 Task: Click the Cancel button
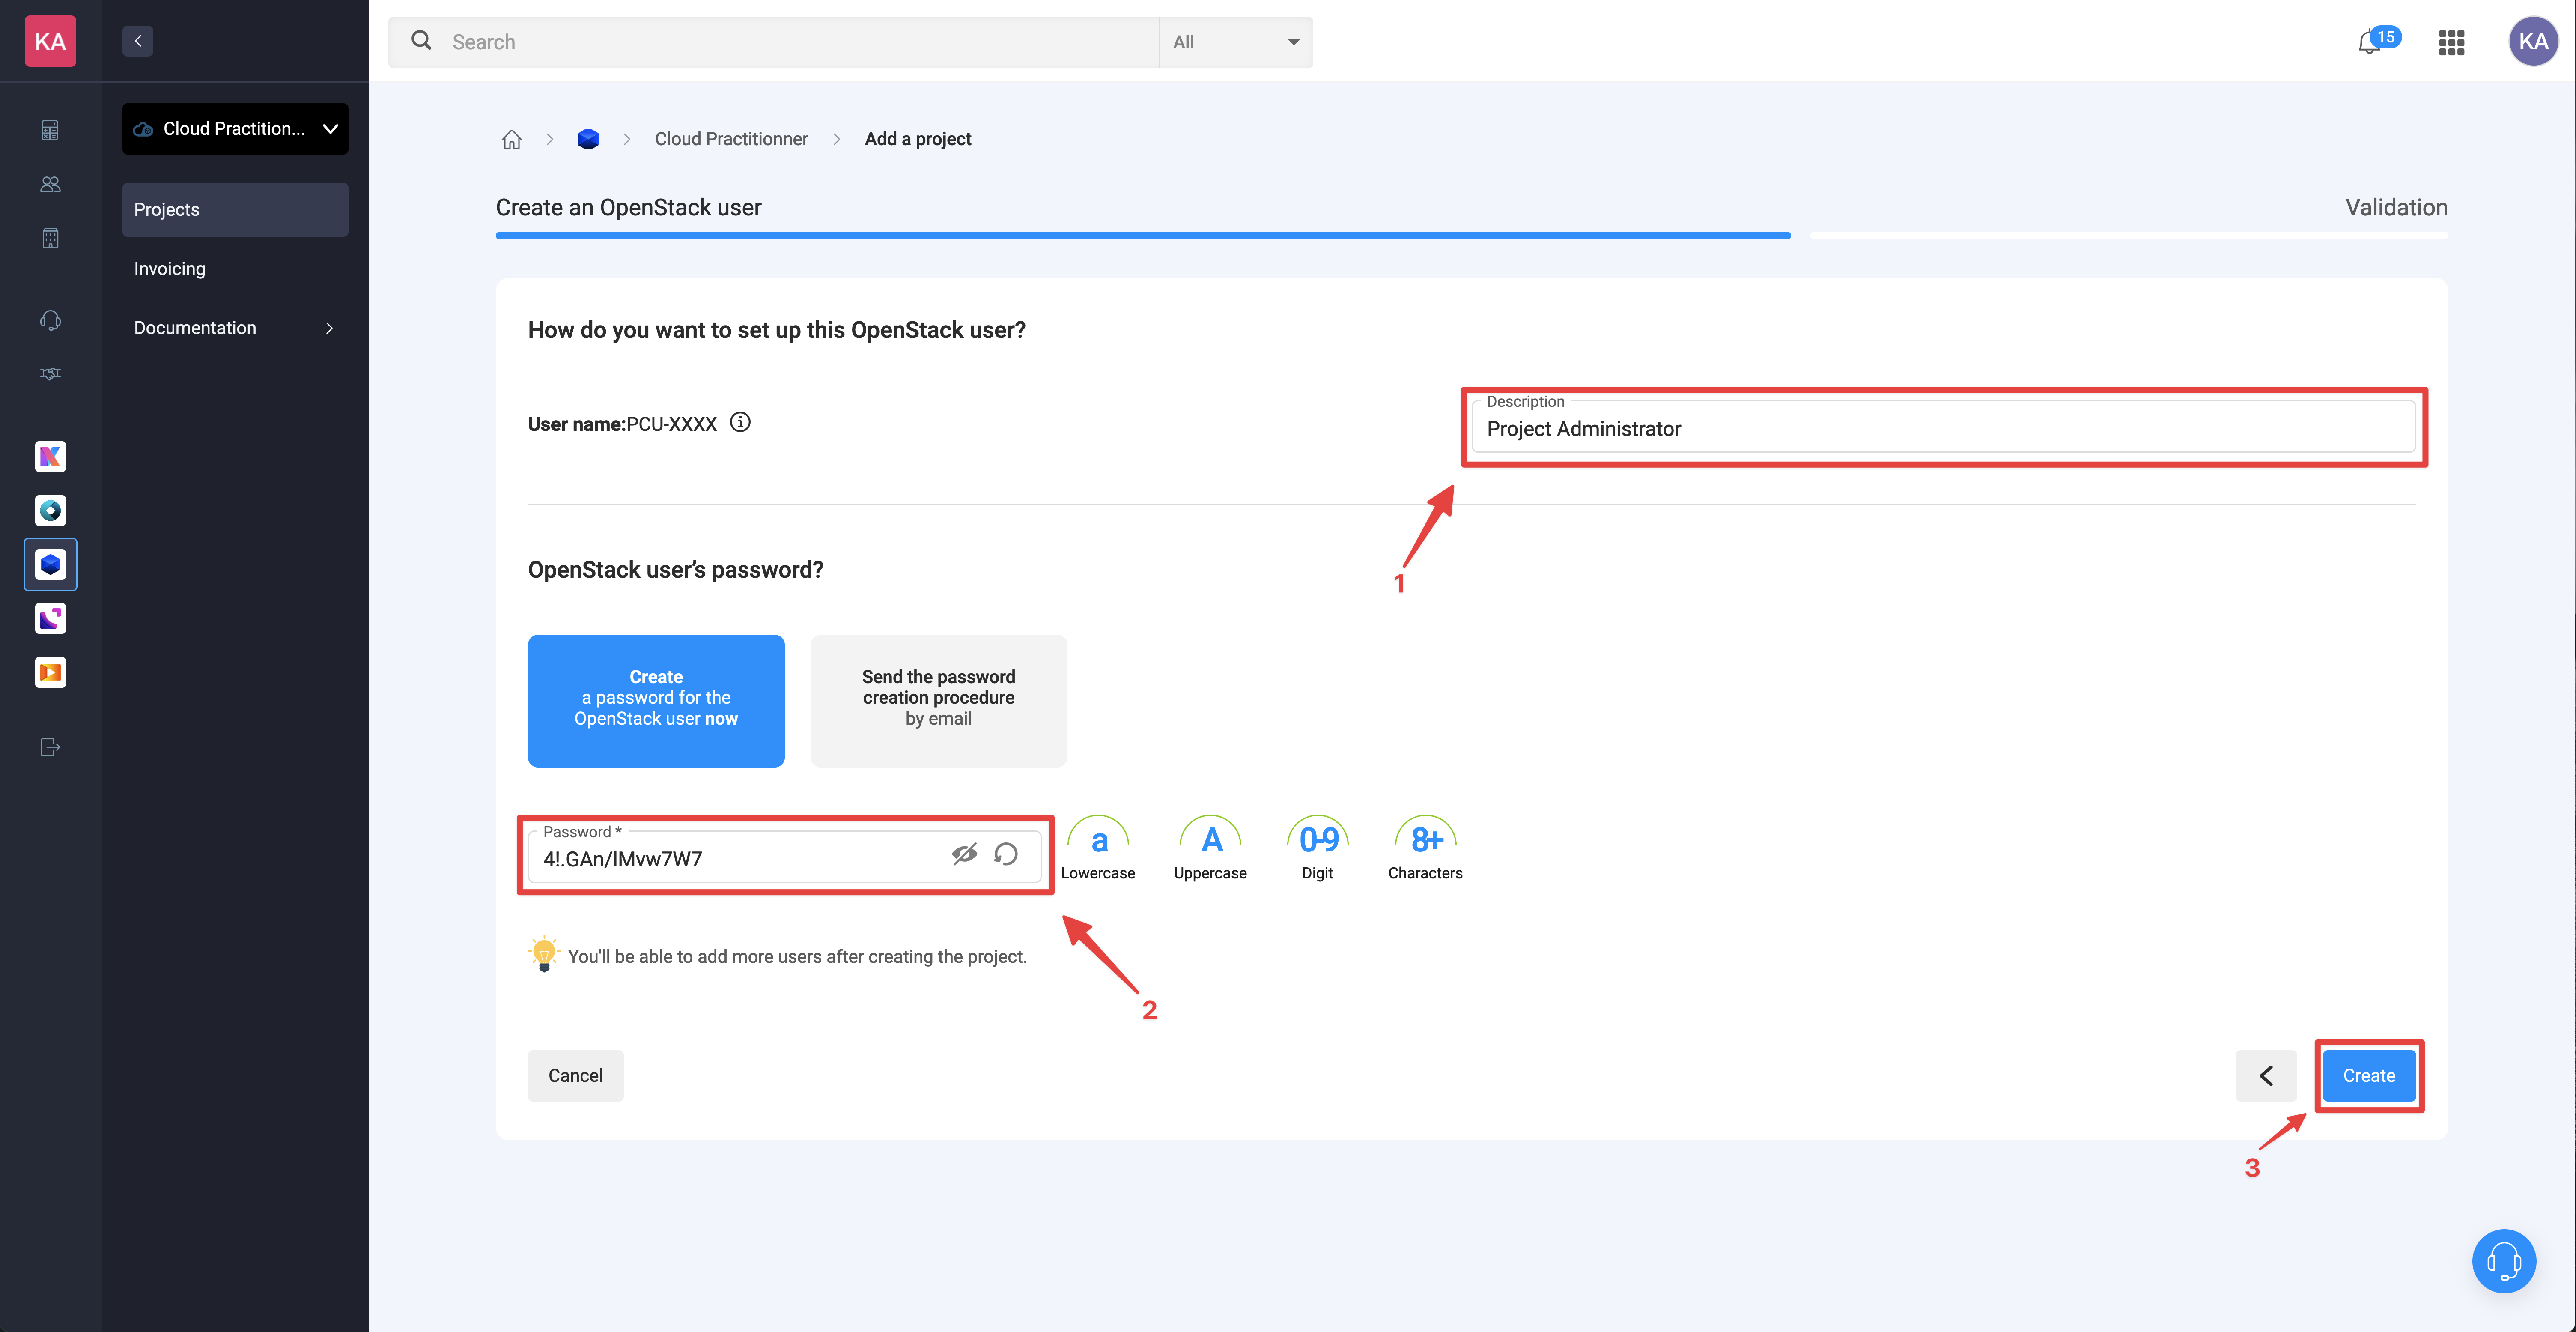coord(574,1074)
